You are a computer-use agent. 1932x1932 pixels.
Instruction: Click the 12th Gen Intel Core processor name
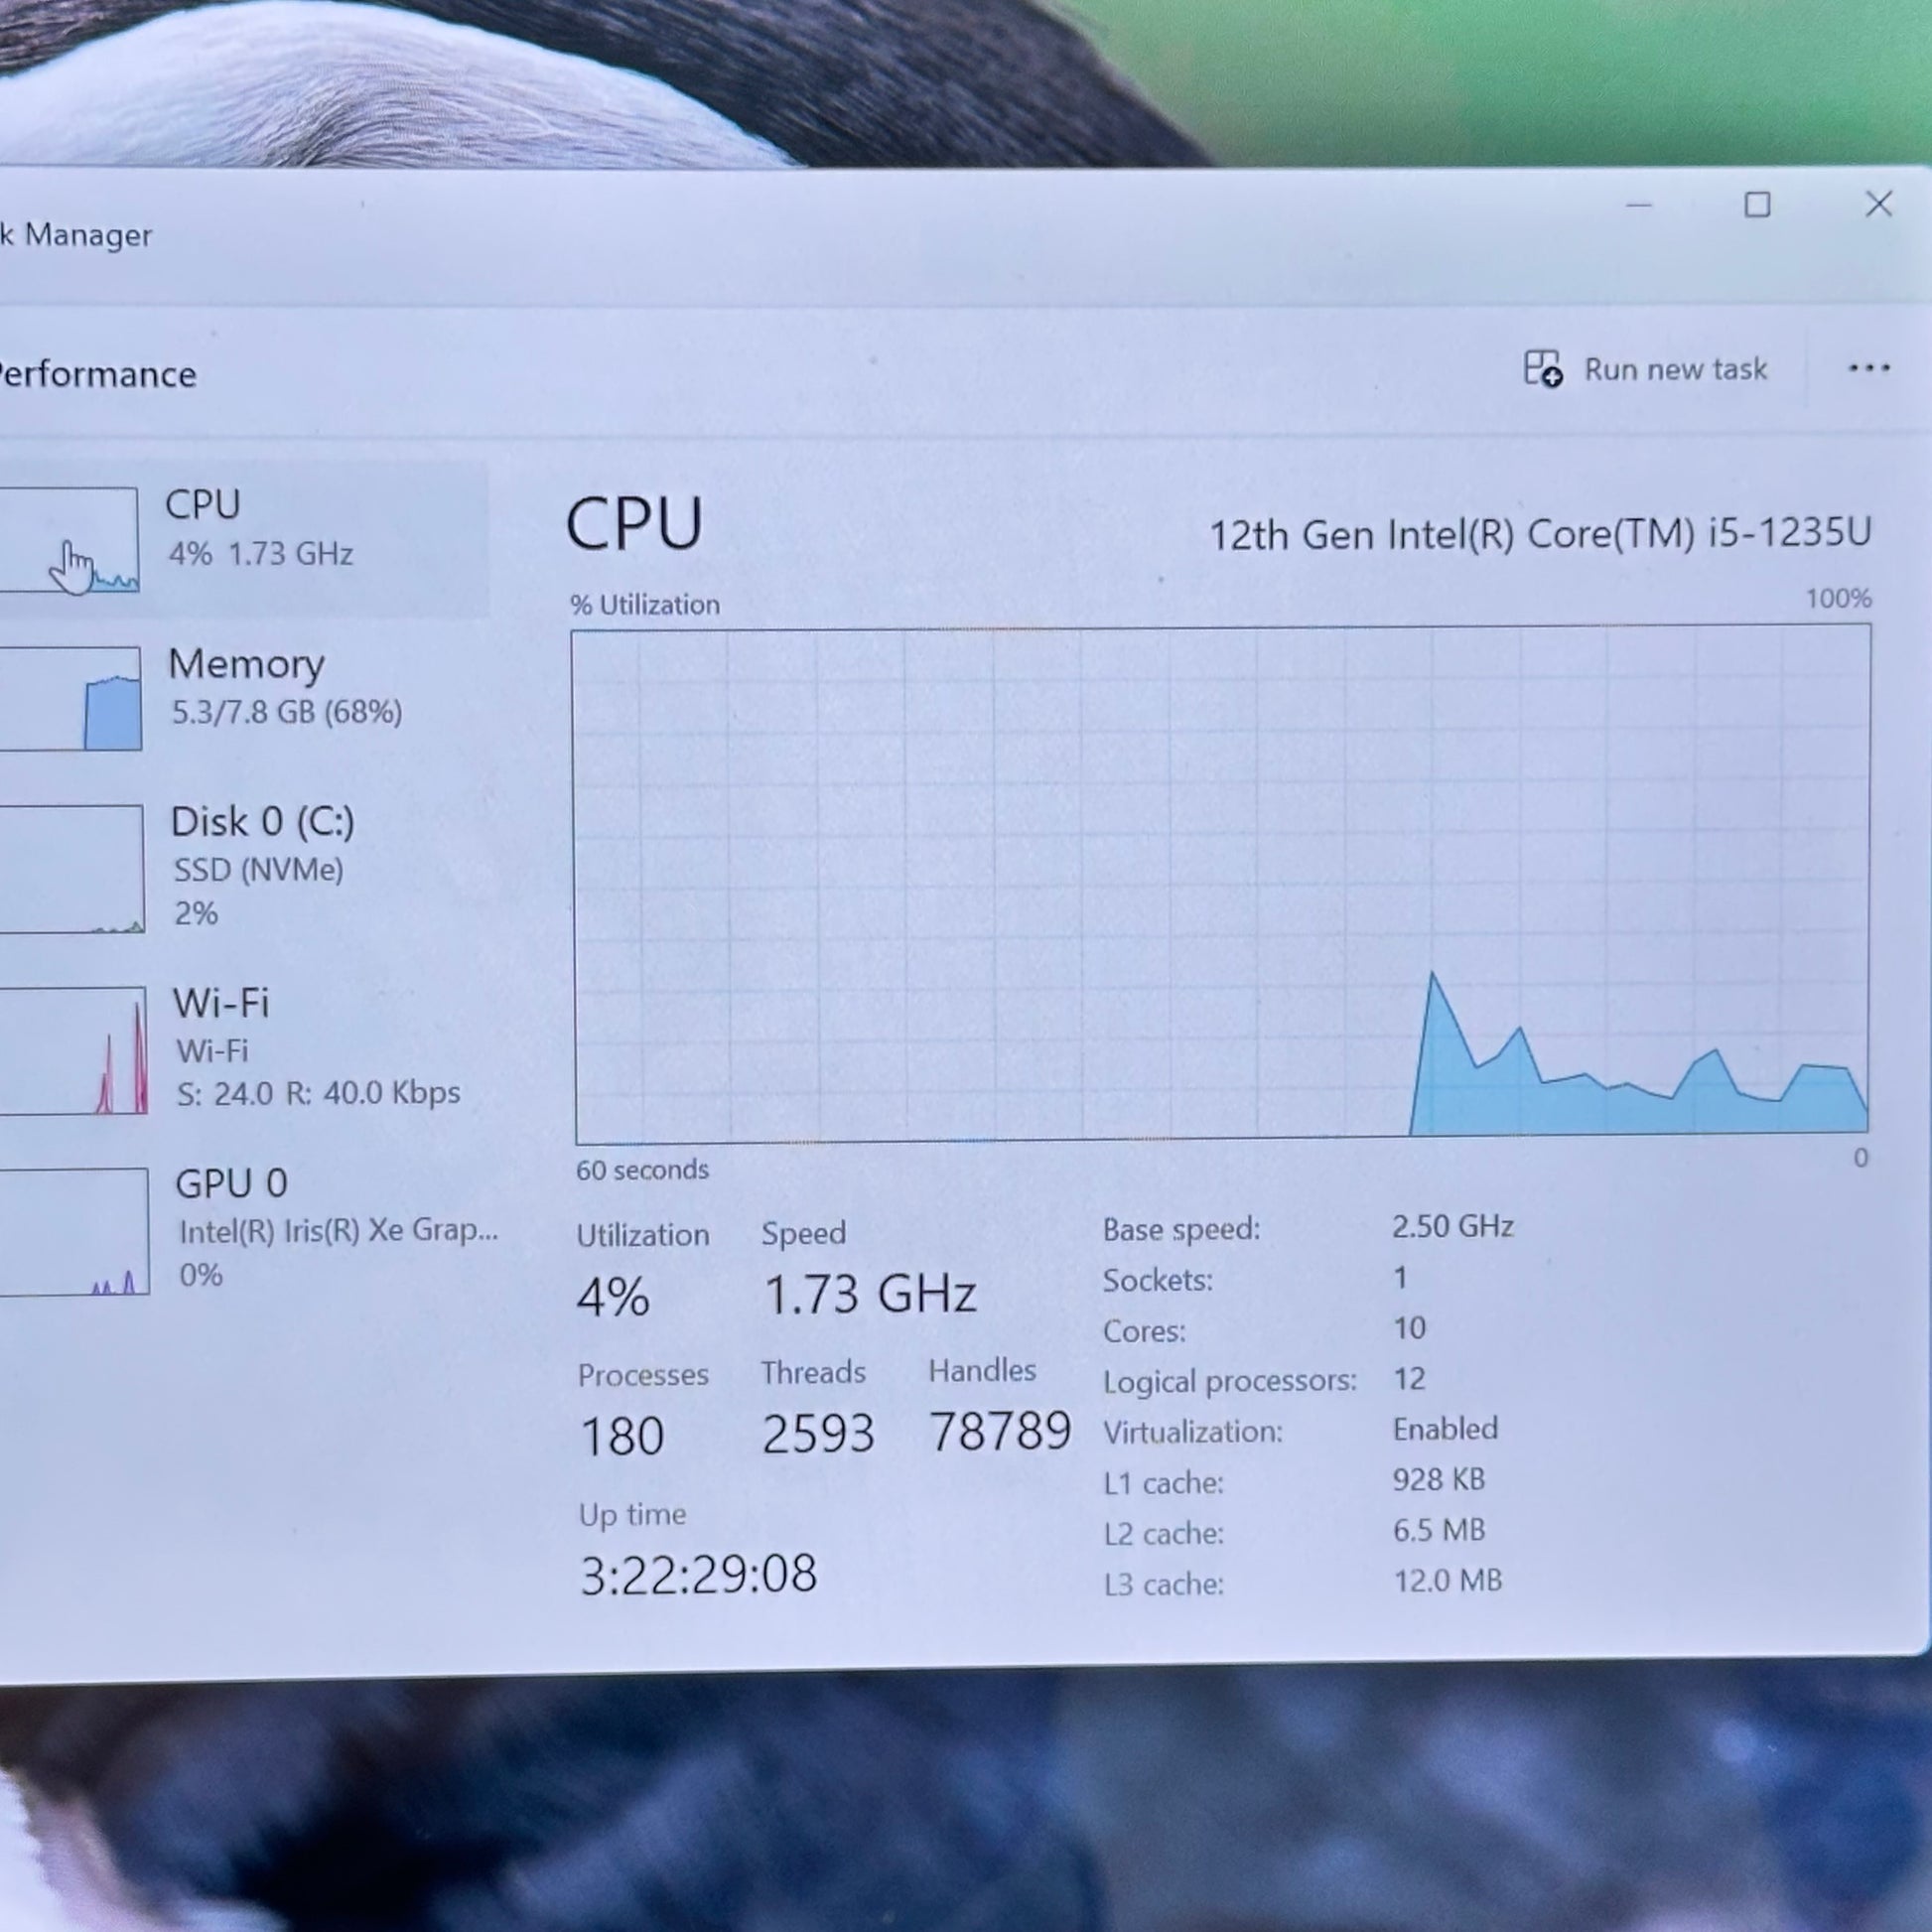1540,534
